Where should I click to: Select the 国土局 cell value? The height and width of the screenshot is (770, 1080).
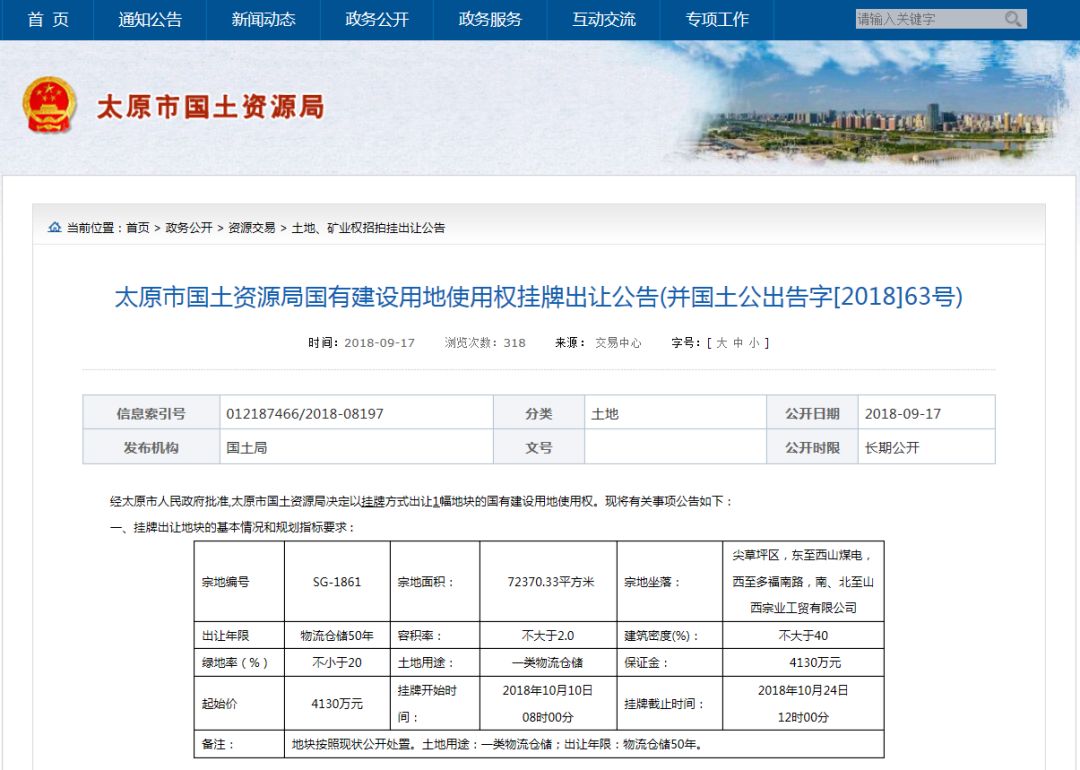click(247, 448)
